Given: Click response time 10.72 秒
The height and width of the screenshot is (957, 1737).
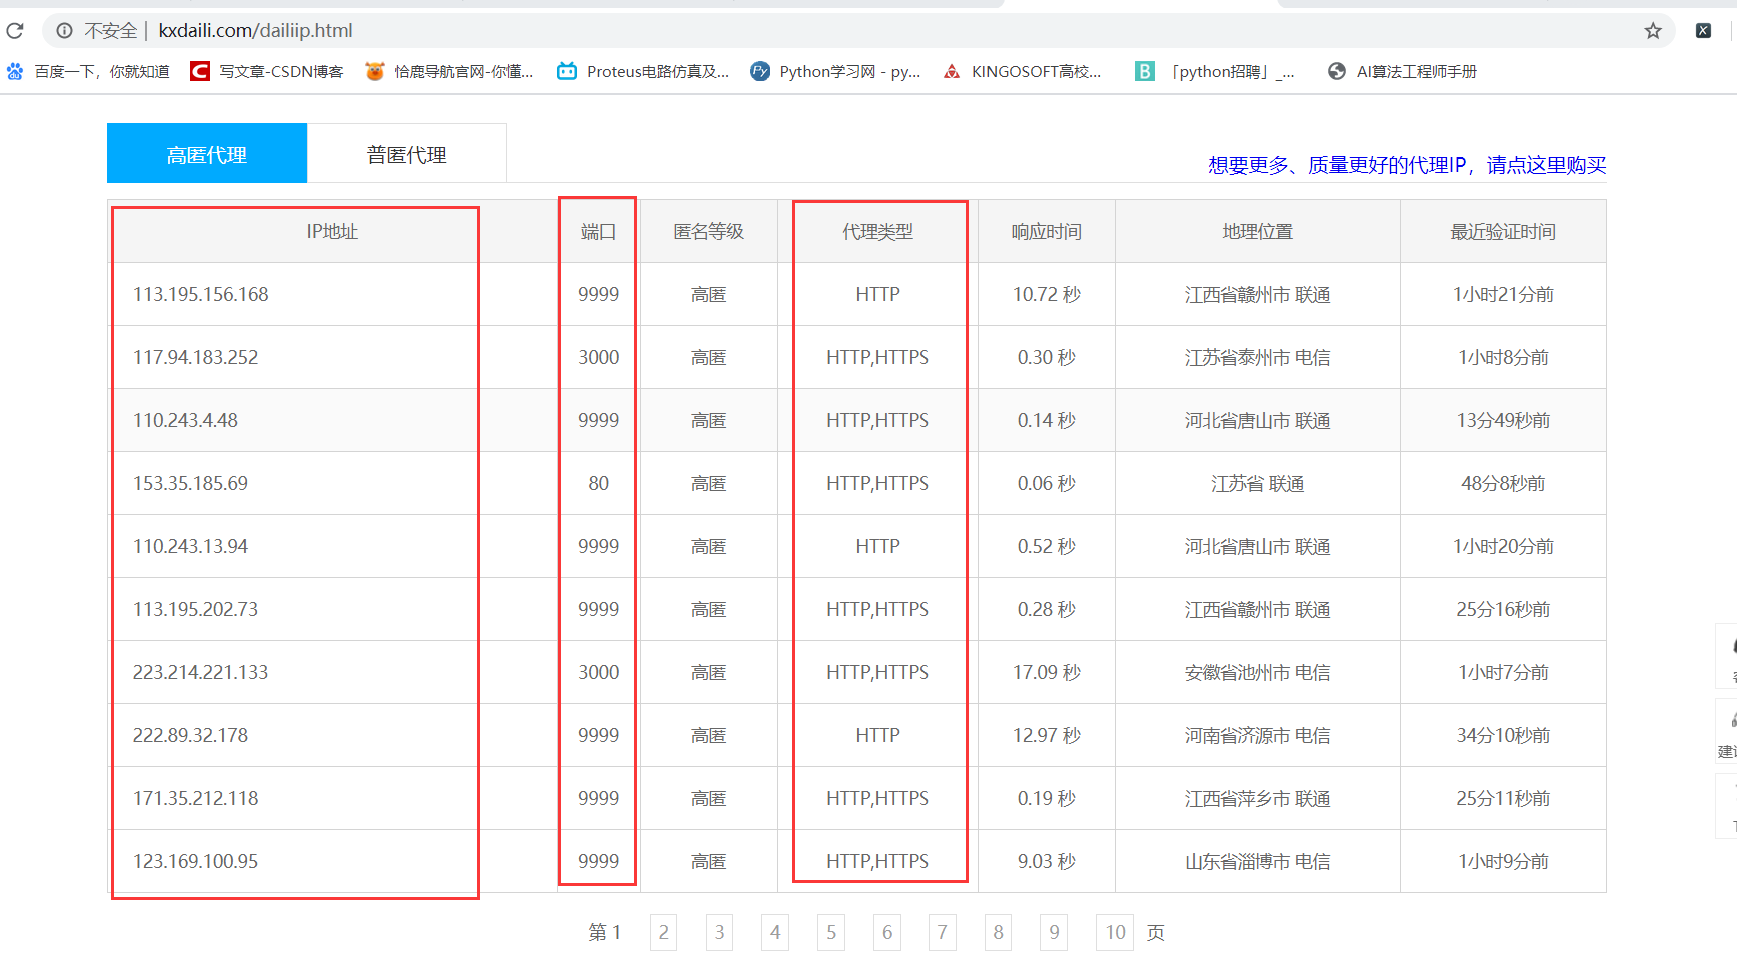Looking at the screenshot, I should click(x=1046, y=294).
